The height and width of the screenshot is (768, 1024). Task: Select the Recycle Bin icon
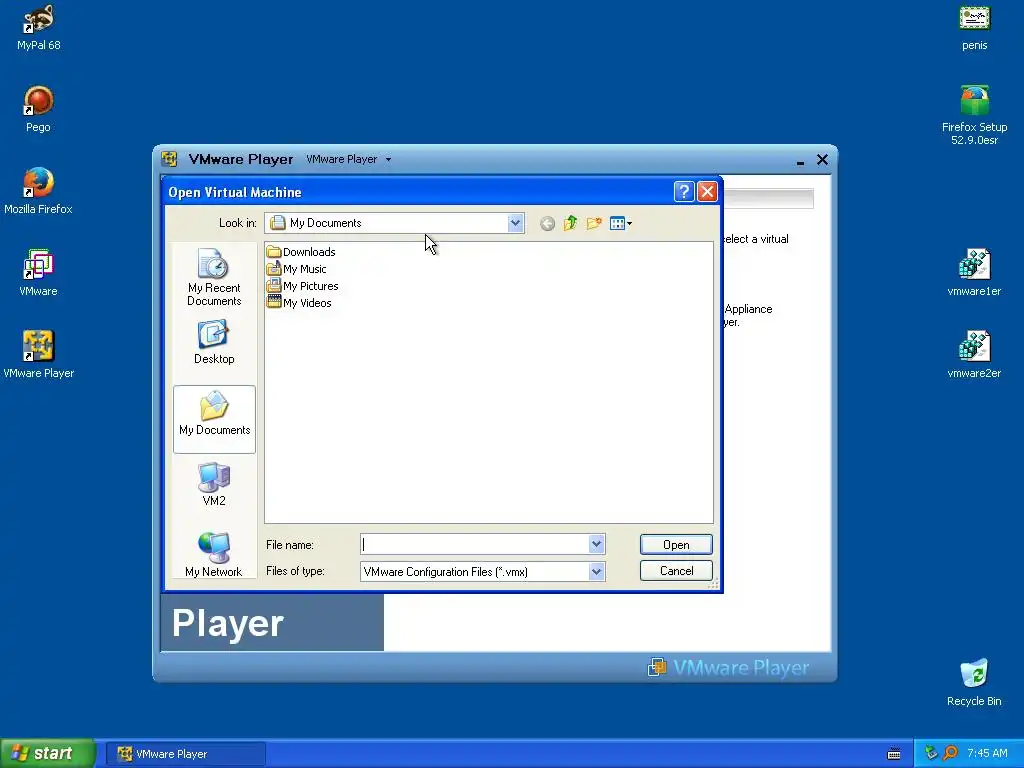[974, 682]
